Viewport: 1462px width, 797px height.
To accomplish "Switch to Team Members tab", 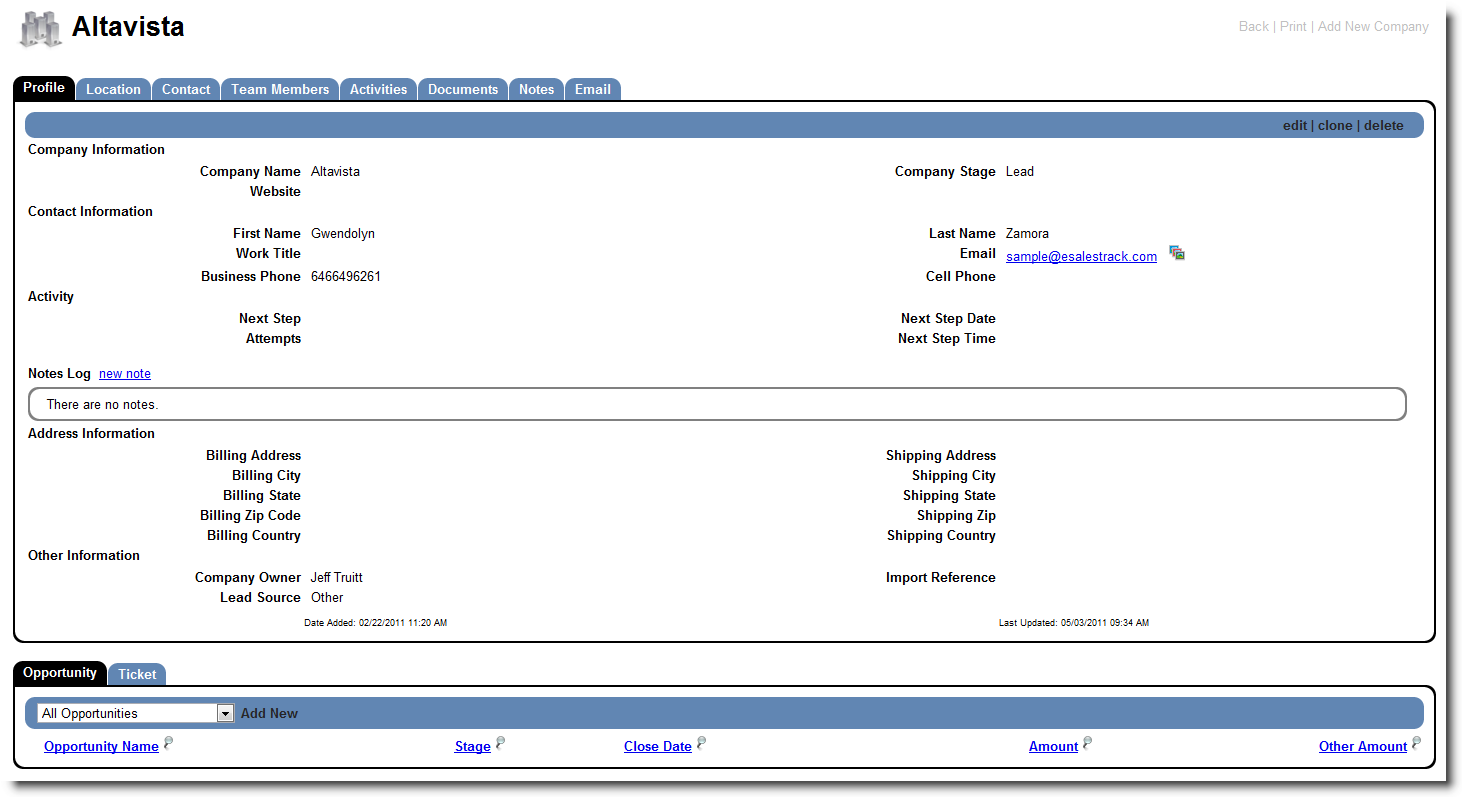I will [x=280, y=89].
